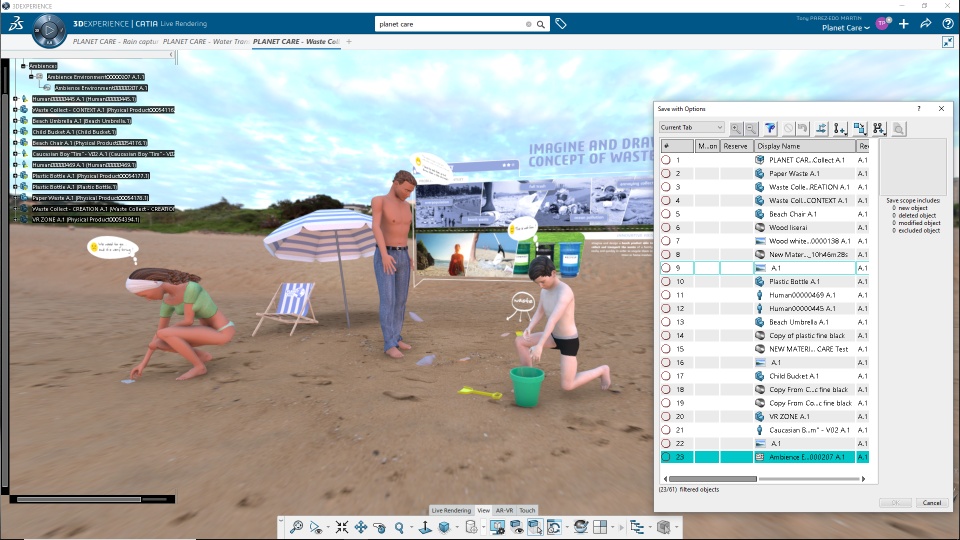Click the add branch icon in dialog toolbar
This screenshot has width=960, height=540.
click(879, 128)
